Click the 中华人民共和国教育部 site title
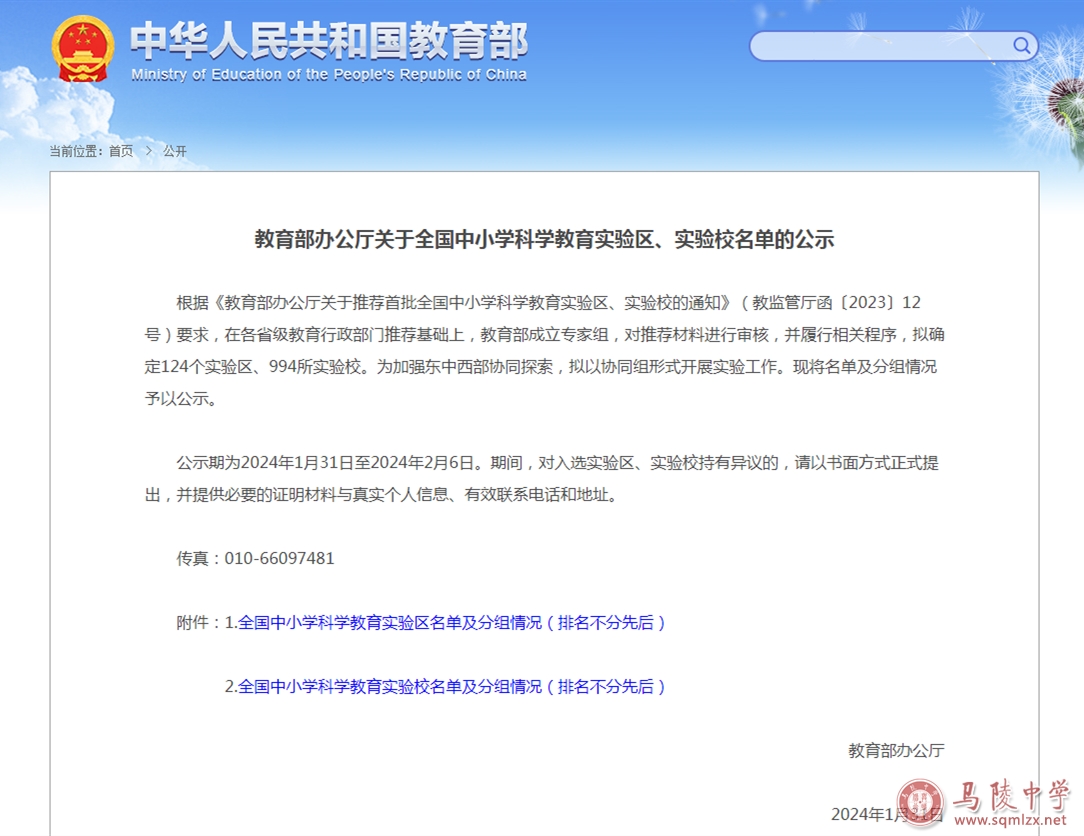Image resolution: width=1084 pixels, height=836 pixels. [x=329, y=40]
